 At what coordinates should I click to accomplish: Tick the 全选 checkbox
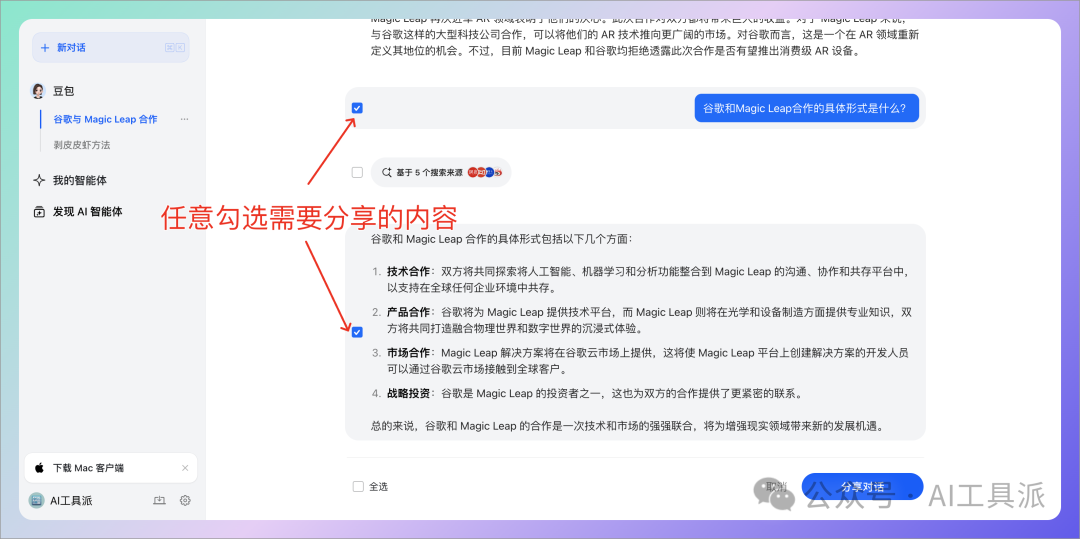click(357, 487)
